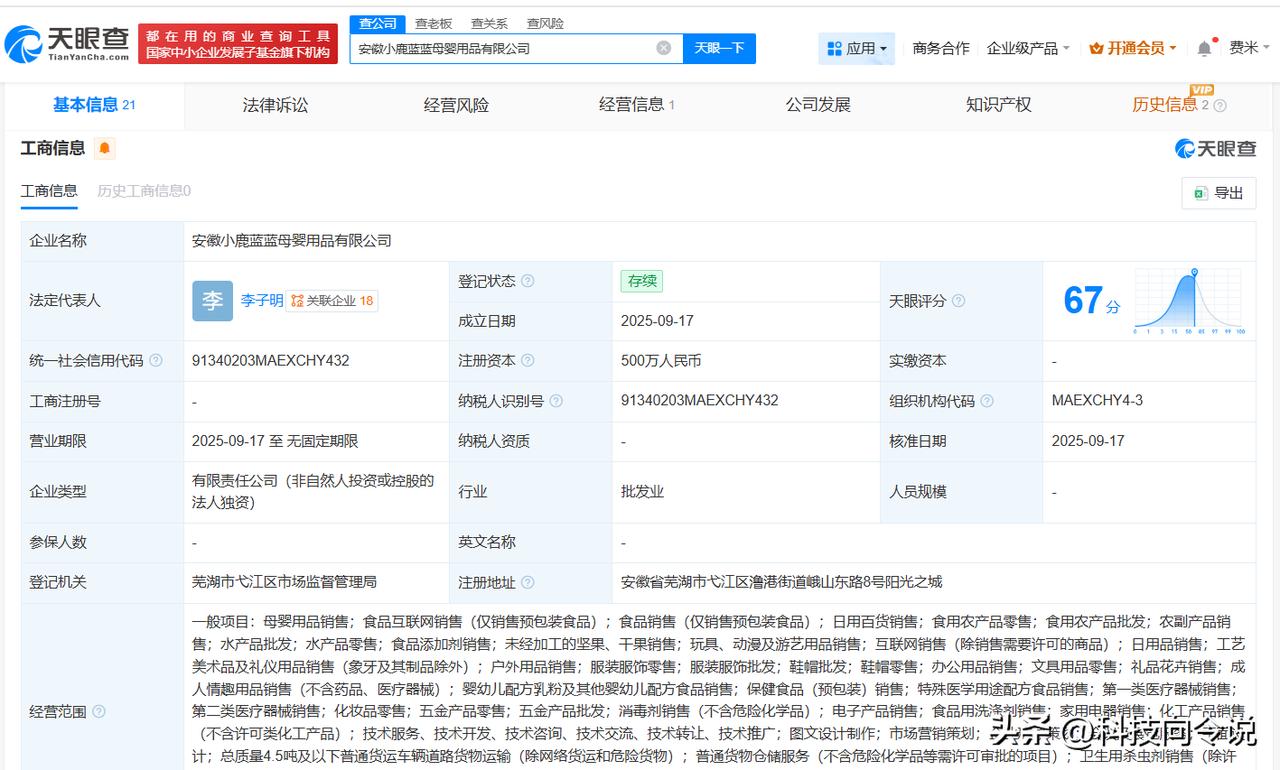Click the 成立日期 value 2025-09-17
This screenshot has height=770, width=1280.
657,321
